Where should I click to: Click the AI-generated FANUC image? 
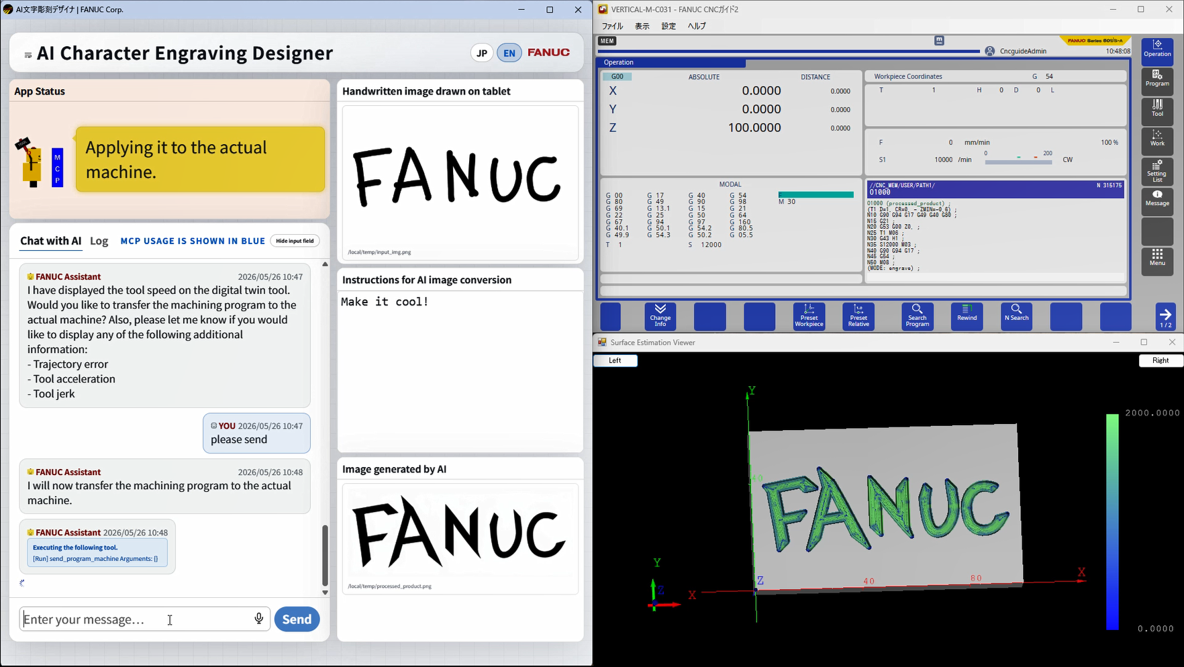(x=460, y=539)
